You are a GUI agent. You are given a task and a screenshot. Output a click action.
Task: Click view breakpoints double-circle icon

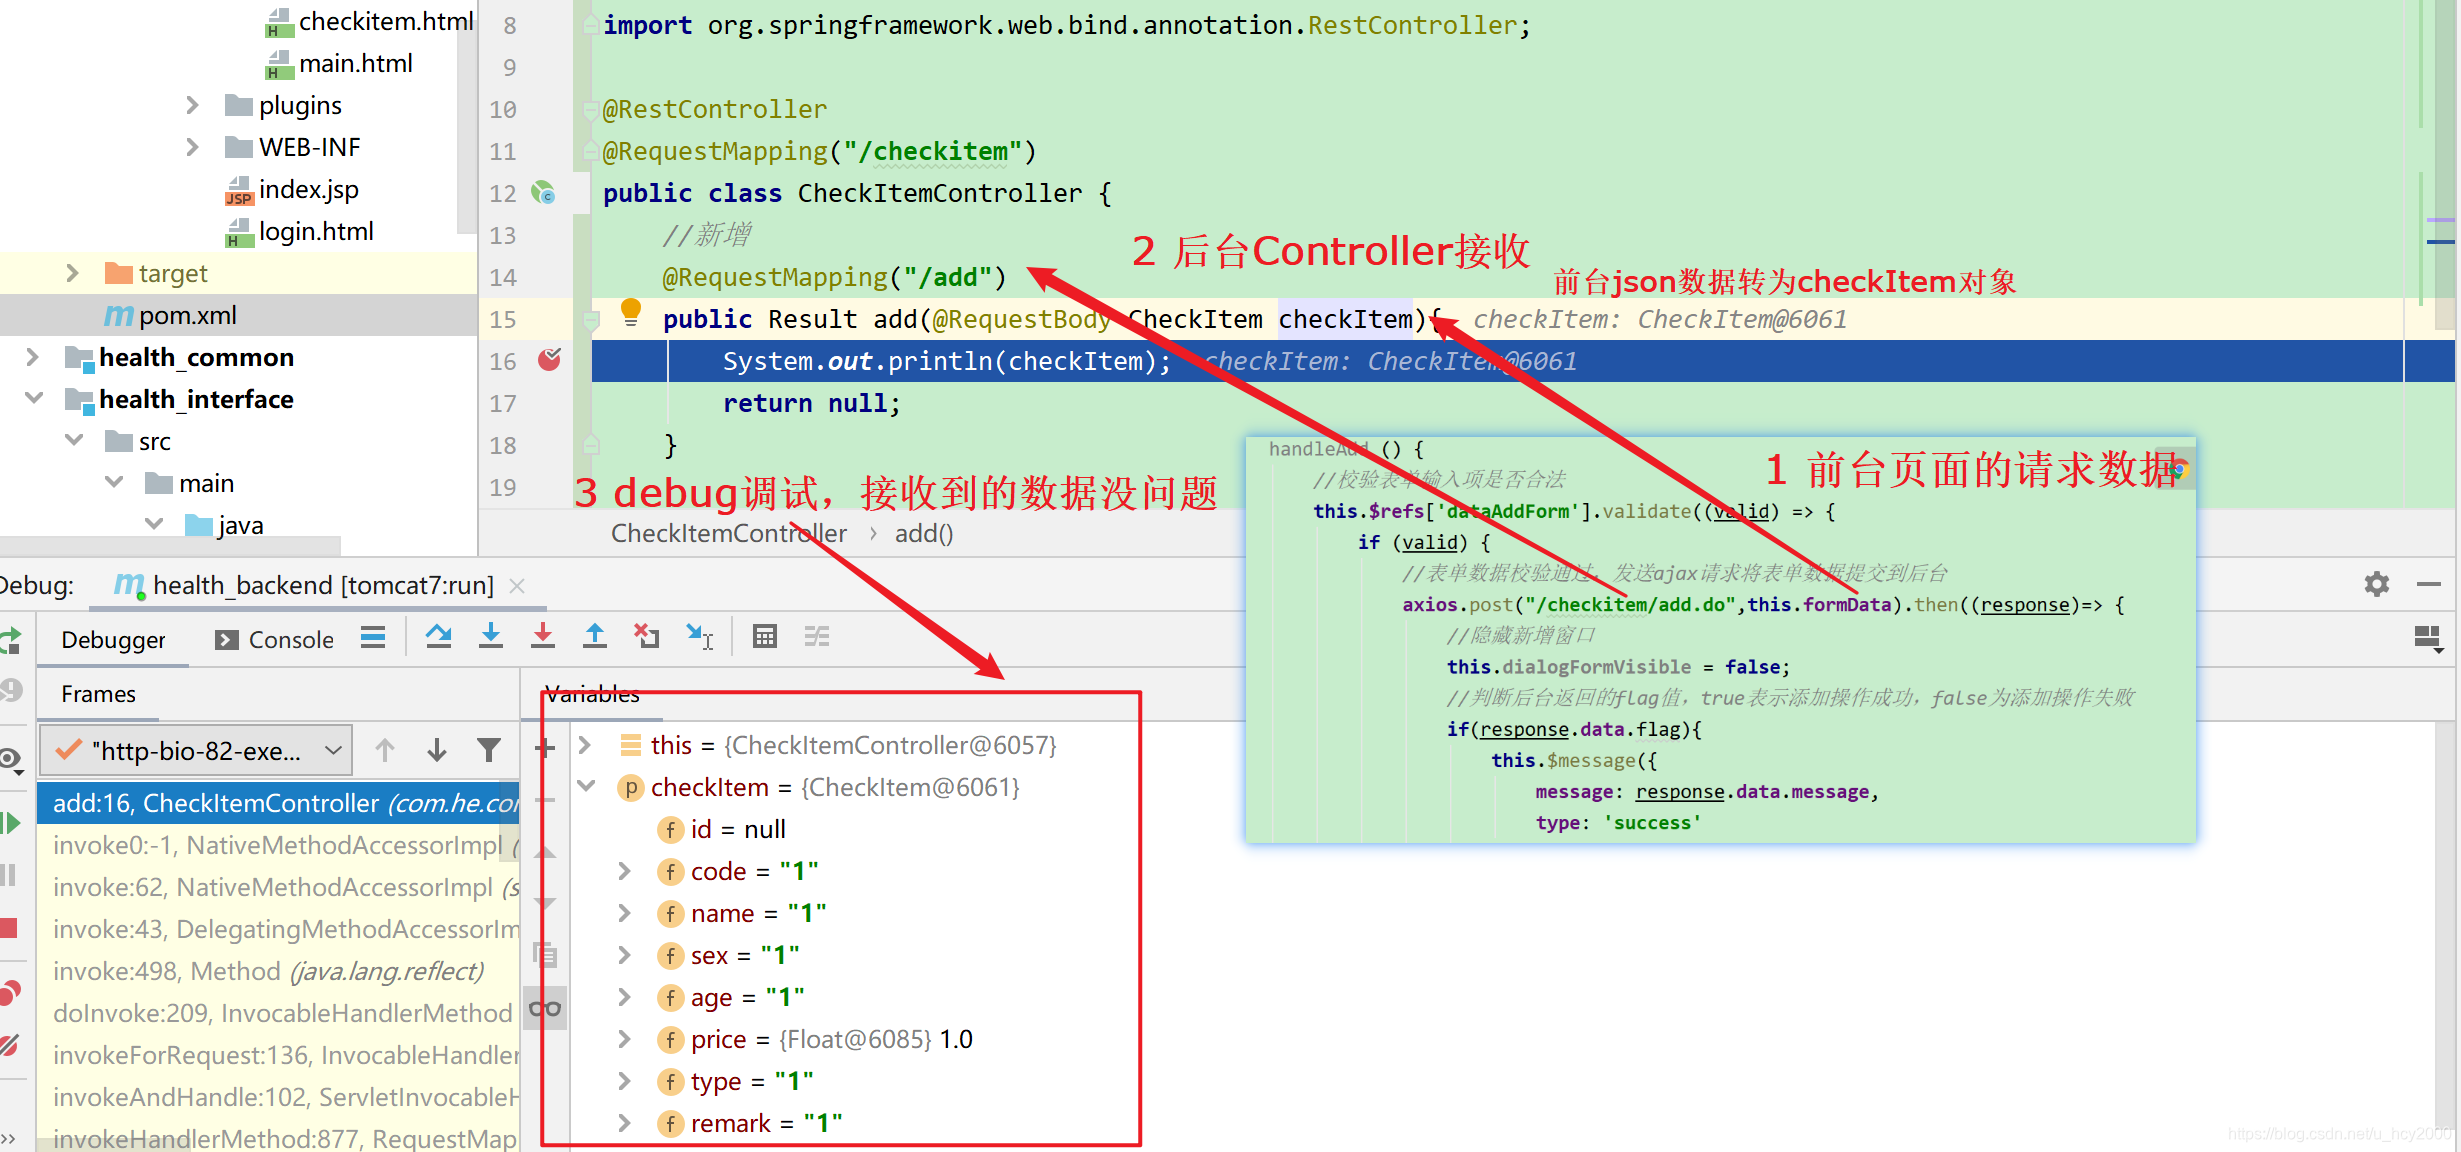(x=10, y=992)
